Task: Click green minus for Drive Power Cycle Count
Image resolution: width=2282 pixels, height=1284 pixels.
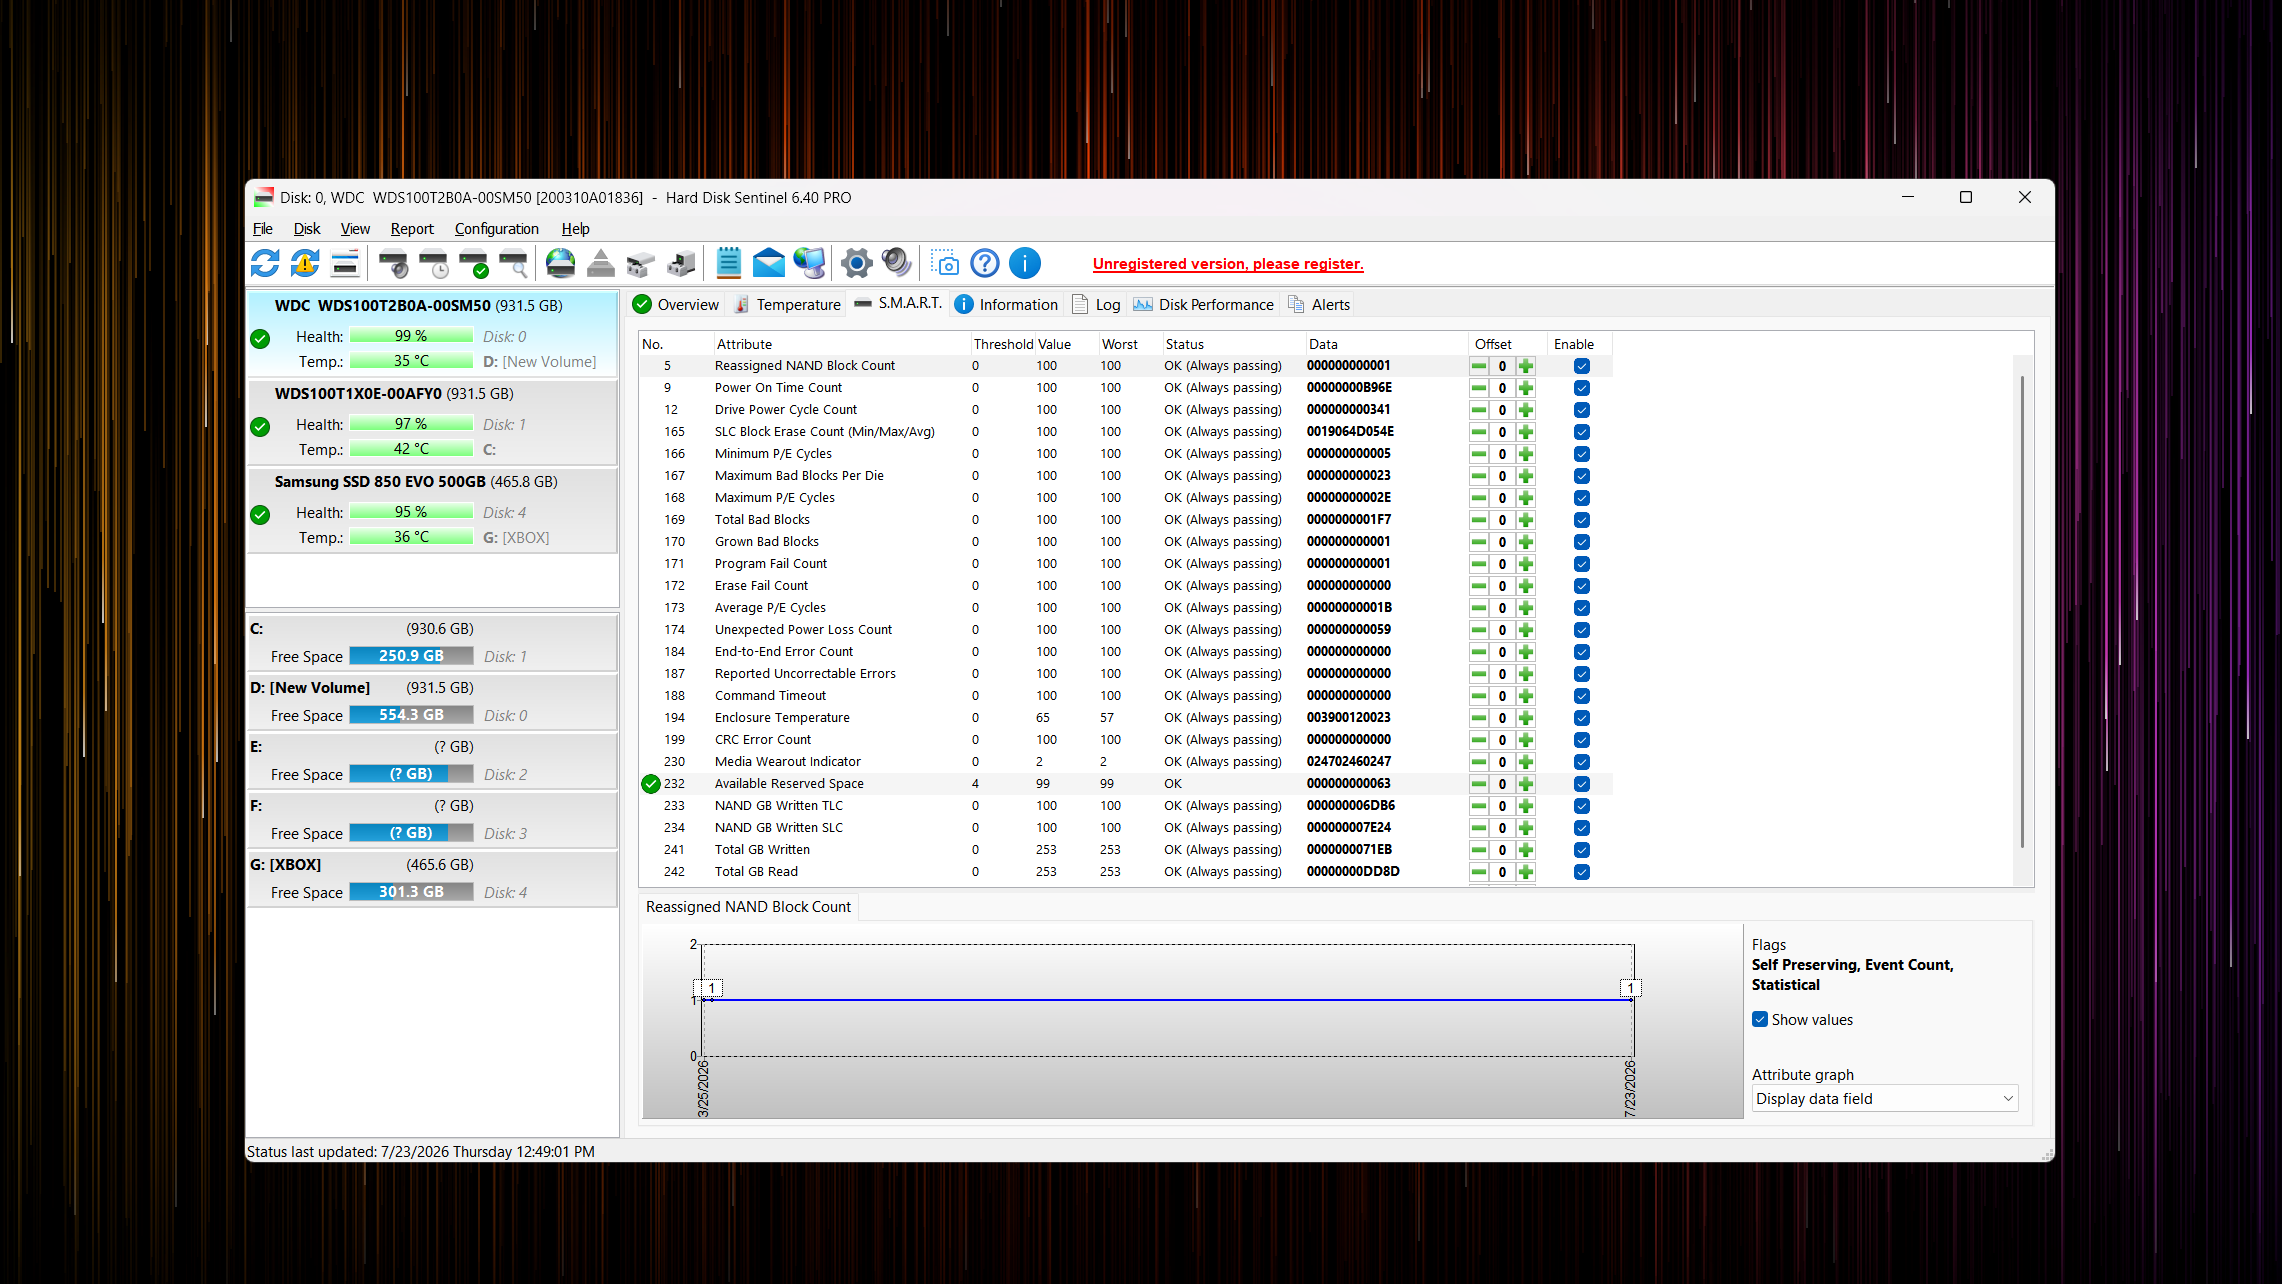Action: [1479, 410]
